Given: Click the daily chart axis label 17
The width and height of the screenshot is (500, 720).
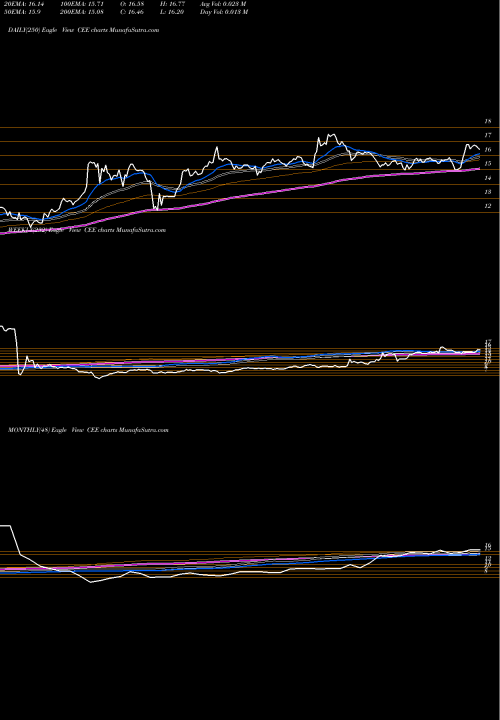Looking at the screenshot, I should click(488, 135).
